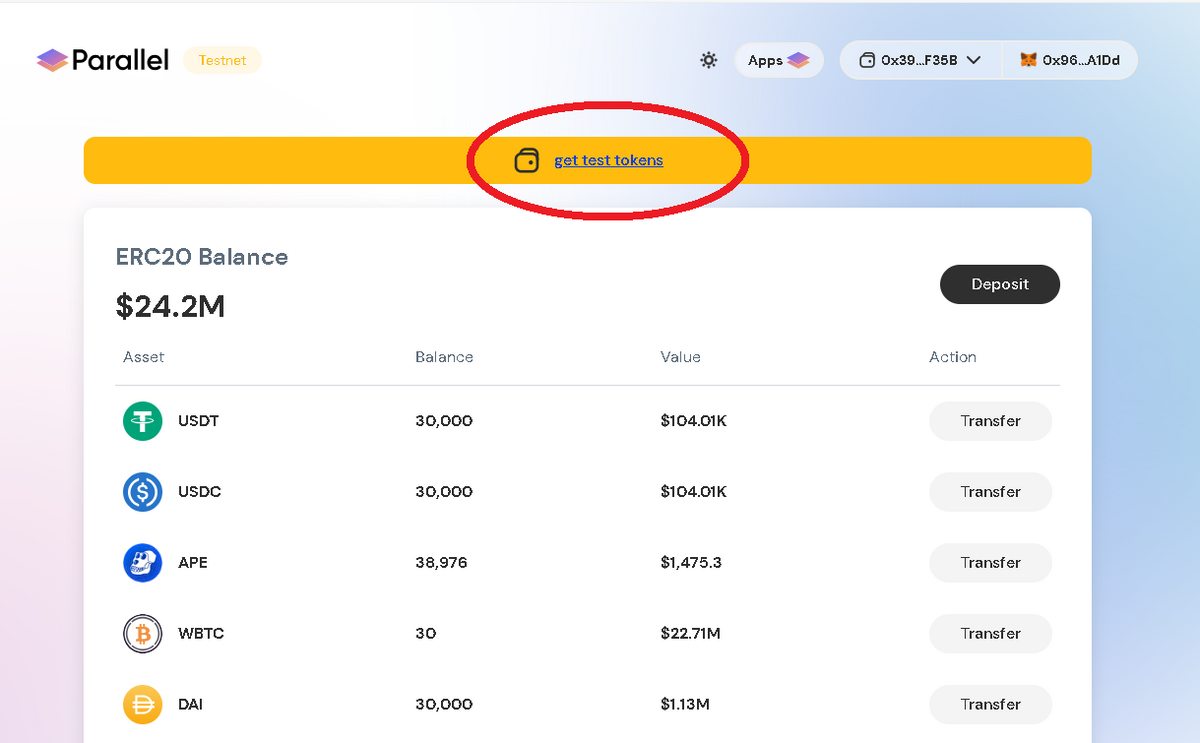The width and height of the screenshot is (1200, 743).
Task: Open the get test tokens link
Action: pyautogui.click(x=608, y=160)
